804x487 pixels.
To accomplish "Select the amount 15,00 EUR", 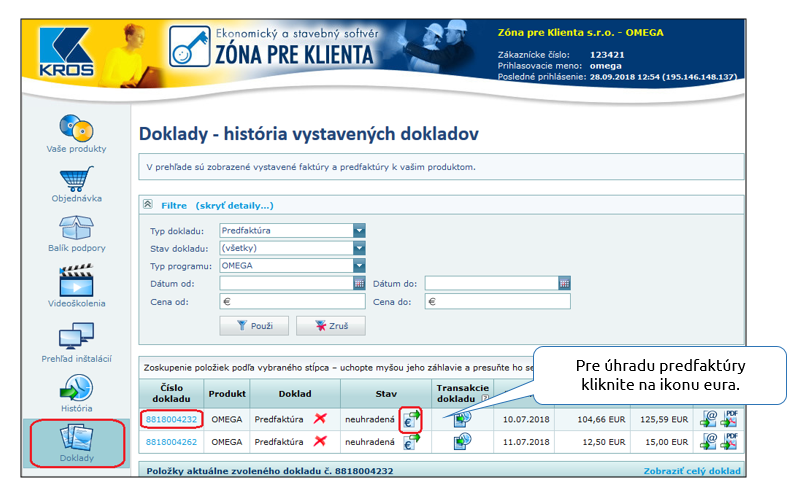I will 667,441.
